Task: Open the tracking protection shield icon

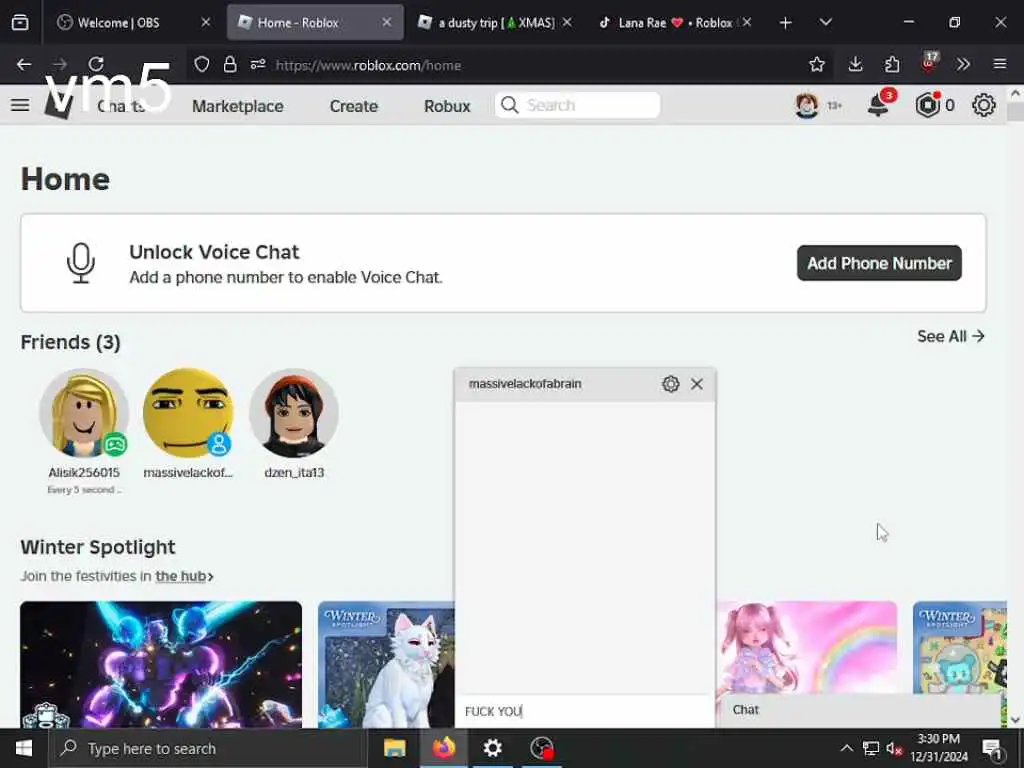Action: coord(202,64)
